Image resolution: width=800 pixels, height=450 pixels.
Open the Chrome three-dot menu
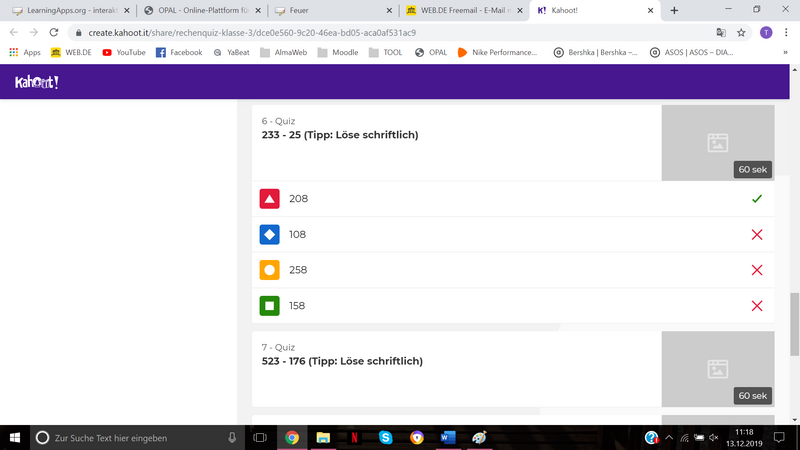click(x=787, y=32)
